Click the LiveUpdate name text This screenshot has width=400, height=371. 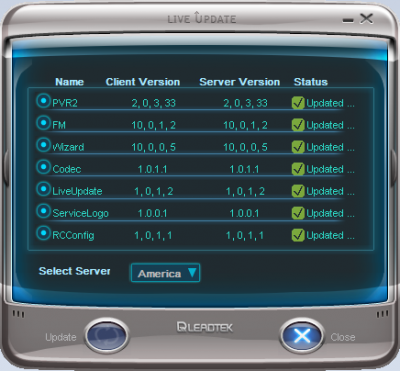77,191
